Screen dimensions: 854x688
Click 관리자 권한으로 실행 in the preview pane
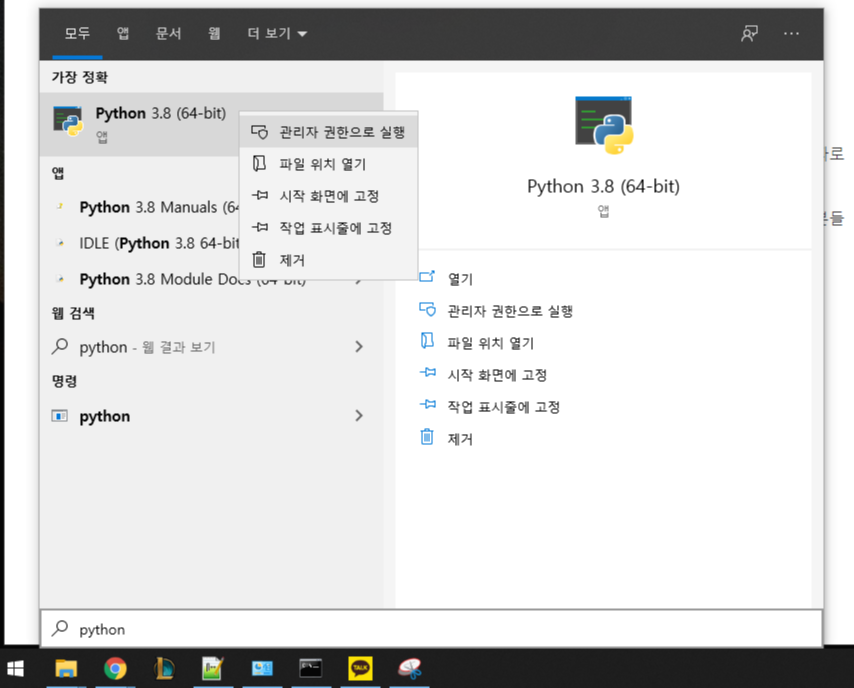tap(510, 311)
